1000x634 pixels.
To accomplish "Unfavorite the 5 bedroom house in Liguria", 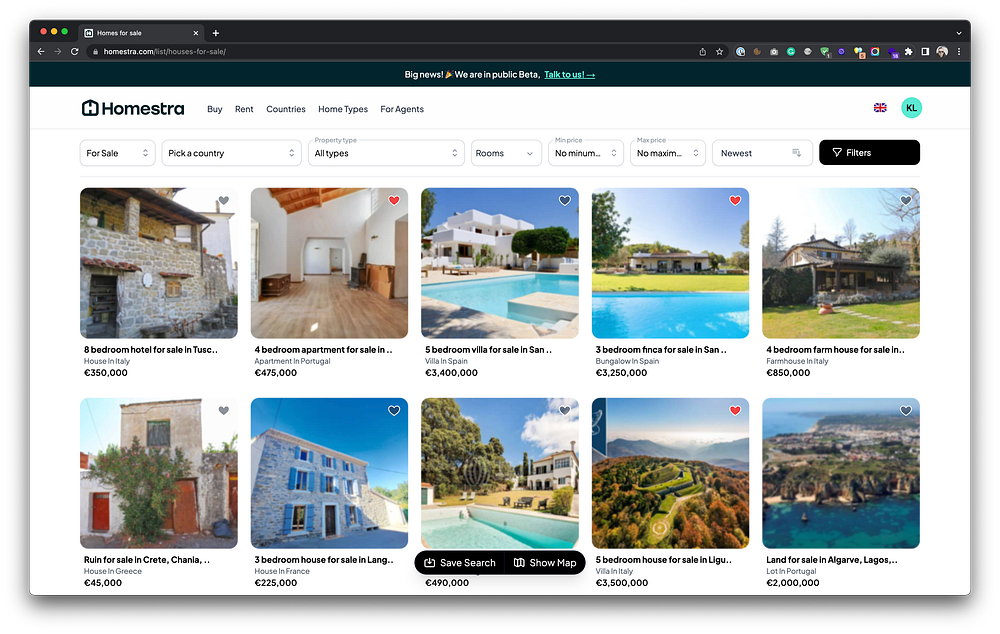I will click(x=735, y=411).
